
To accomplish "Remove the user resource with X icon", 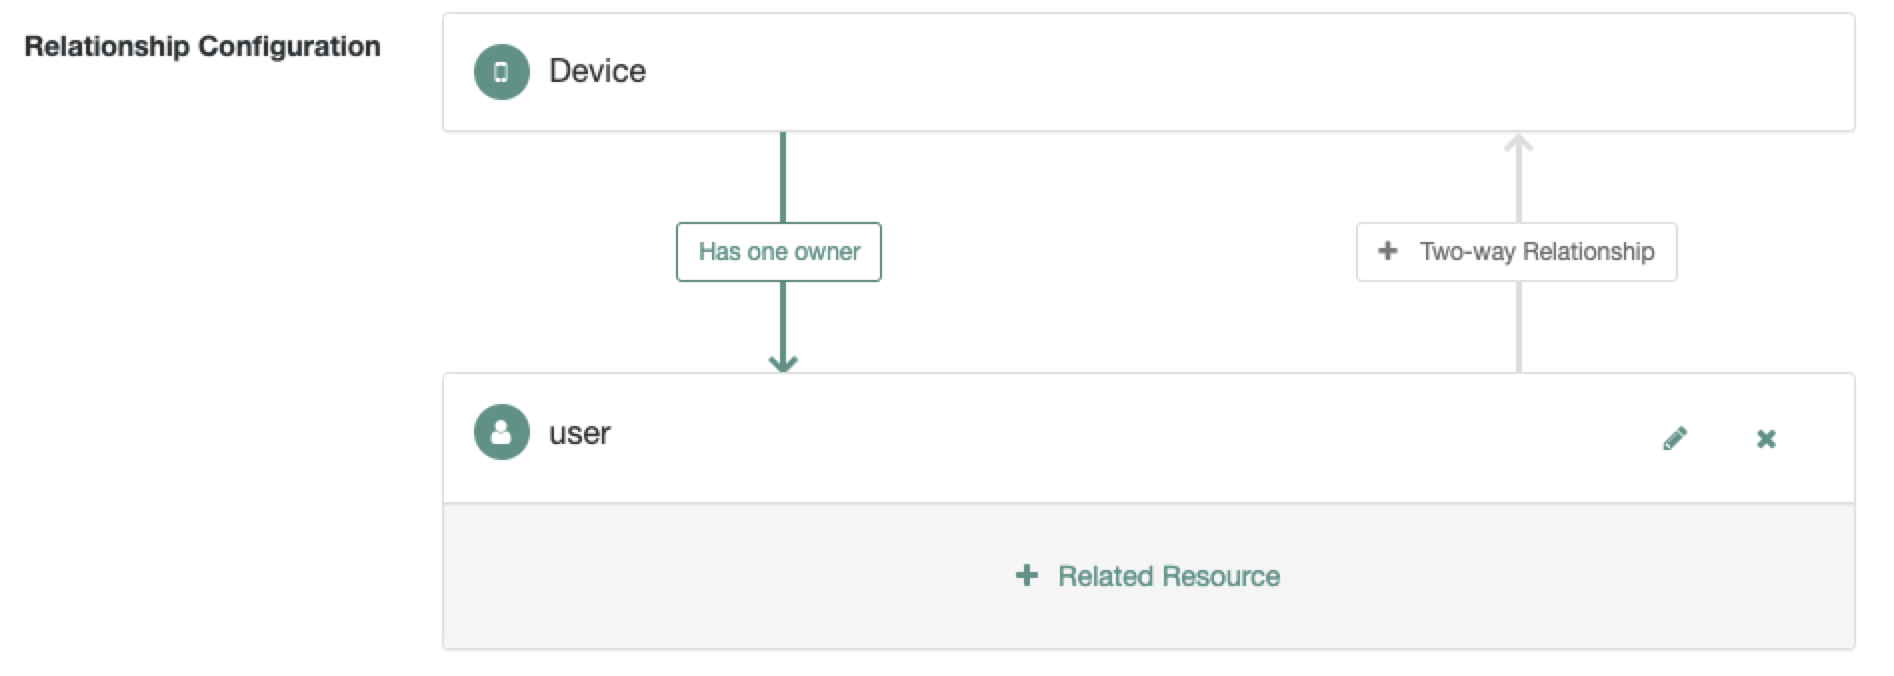I will click(x=1766, y=438).
